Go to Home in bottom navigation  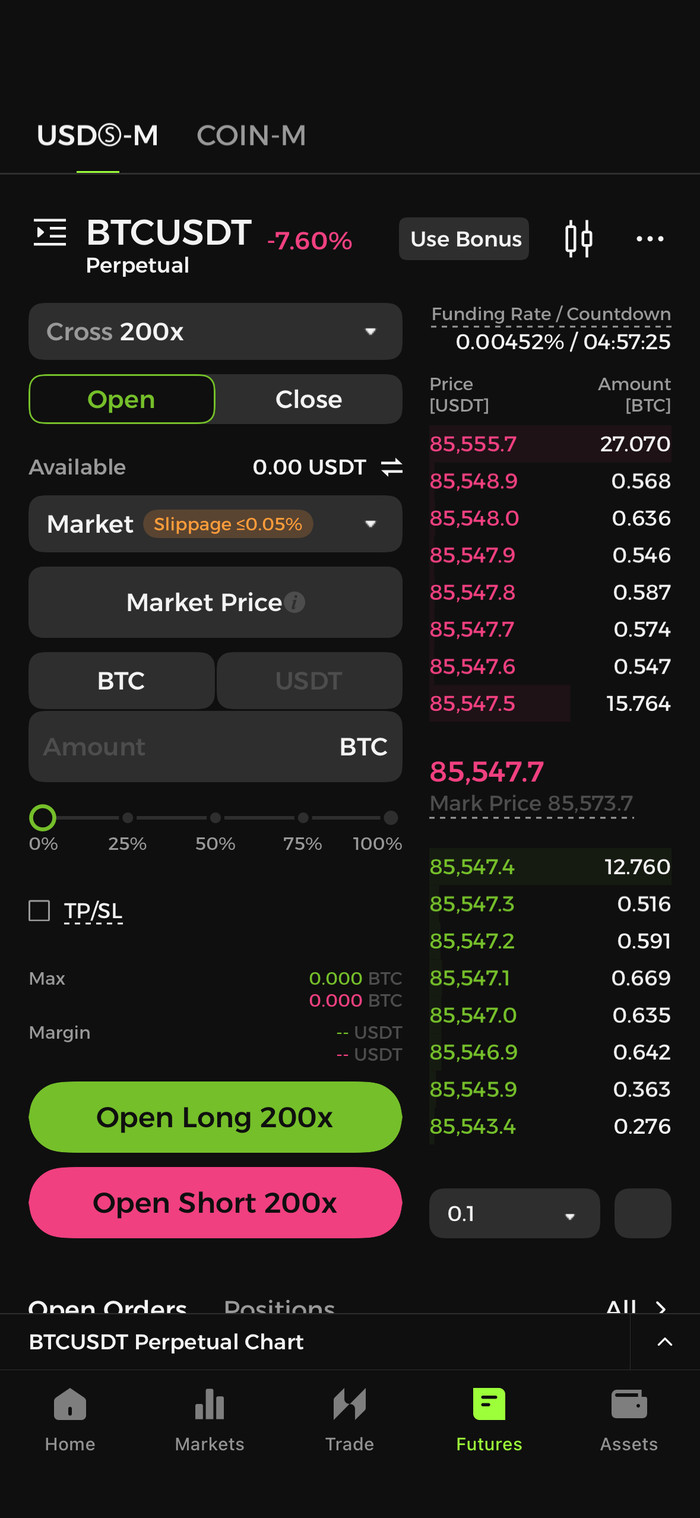point(70,1418)
